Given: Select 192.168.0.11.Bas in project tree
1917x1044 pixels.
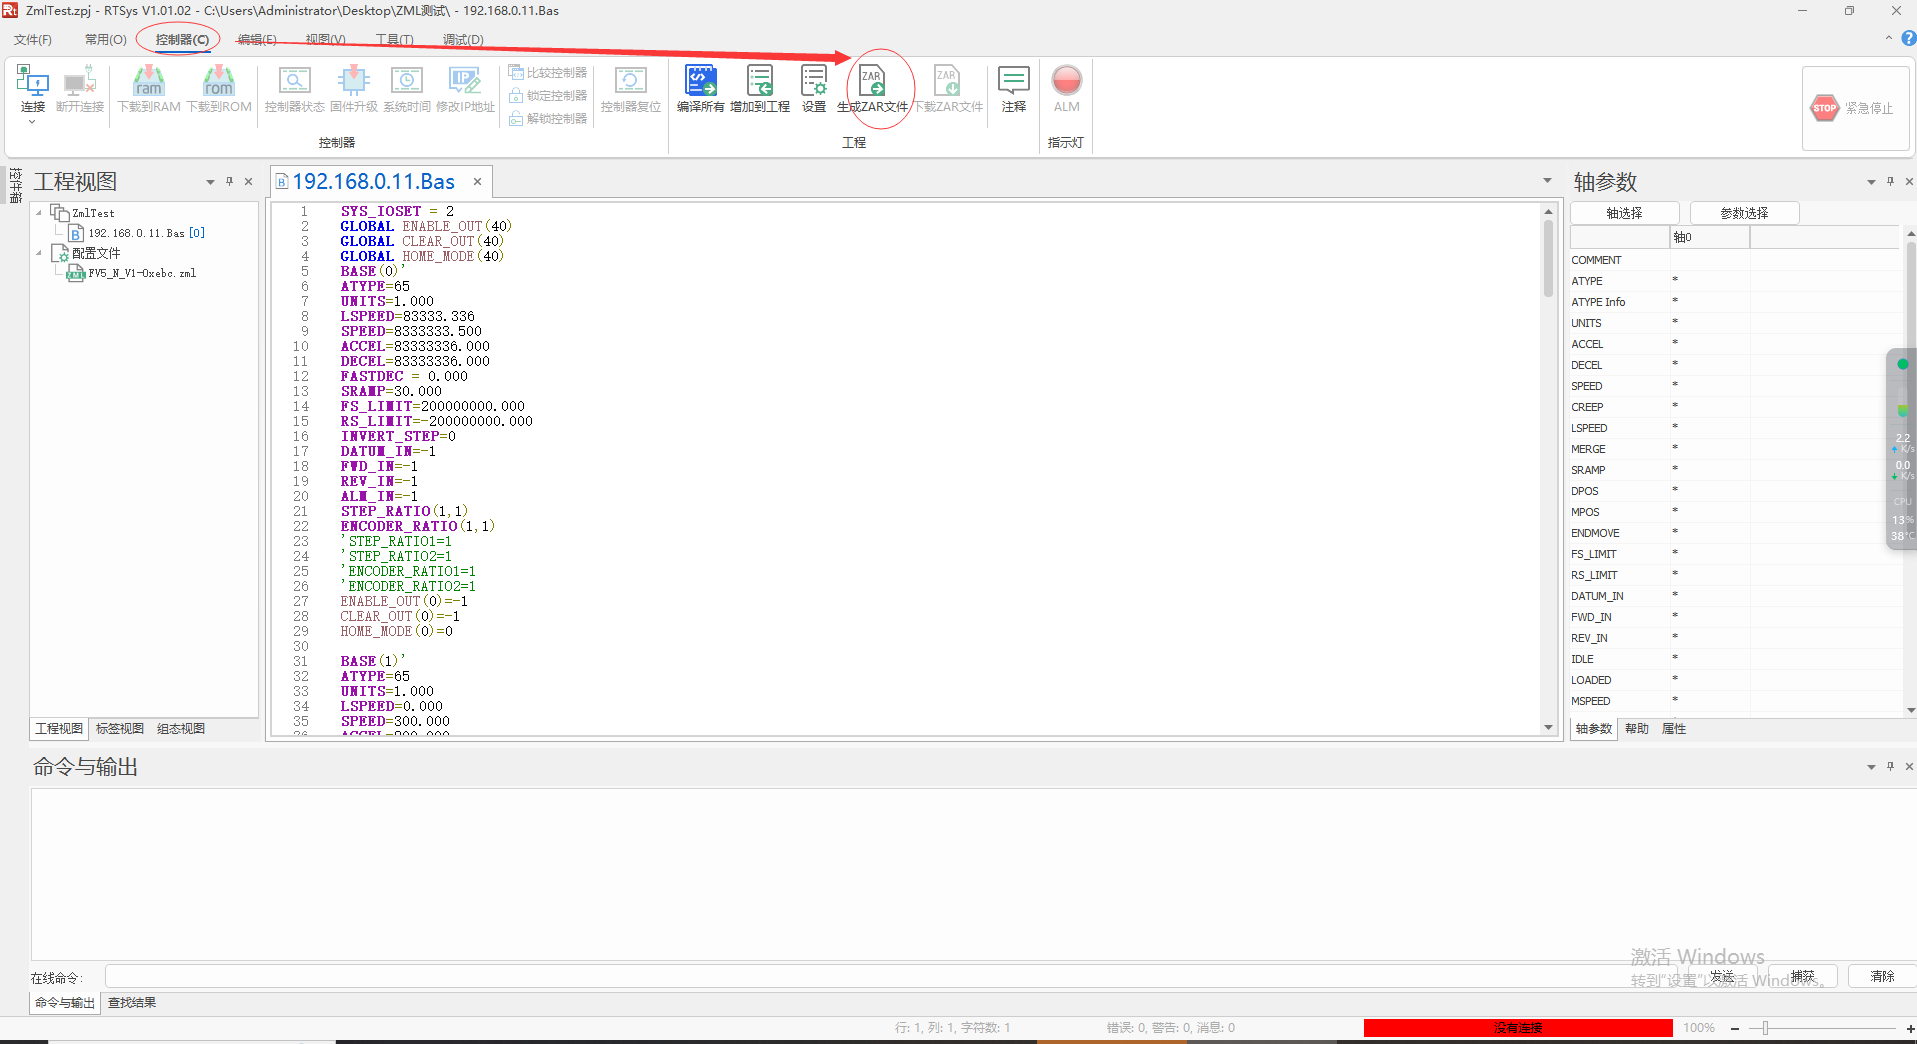Looking at the screenshot, I should point(136,233).
